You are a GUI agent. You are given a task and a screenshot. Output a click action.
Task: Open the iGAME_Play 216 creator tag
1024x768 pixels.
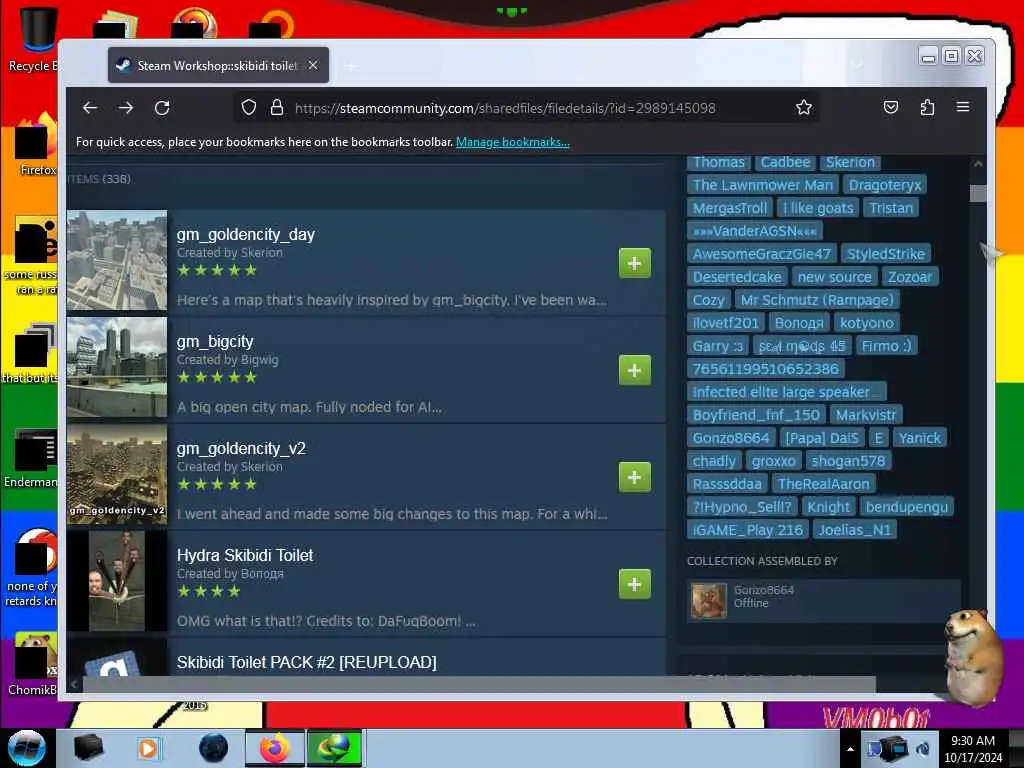(x=748, y=530)
